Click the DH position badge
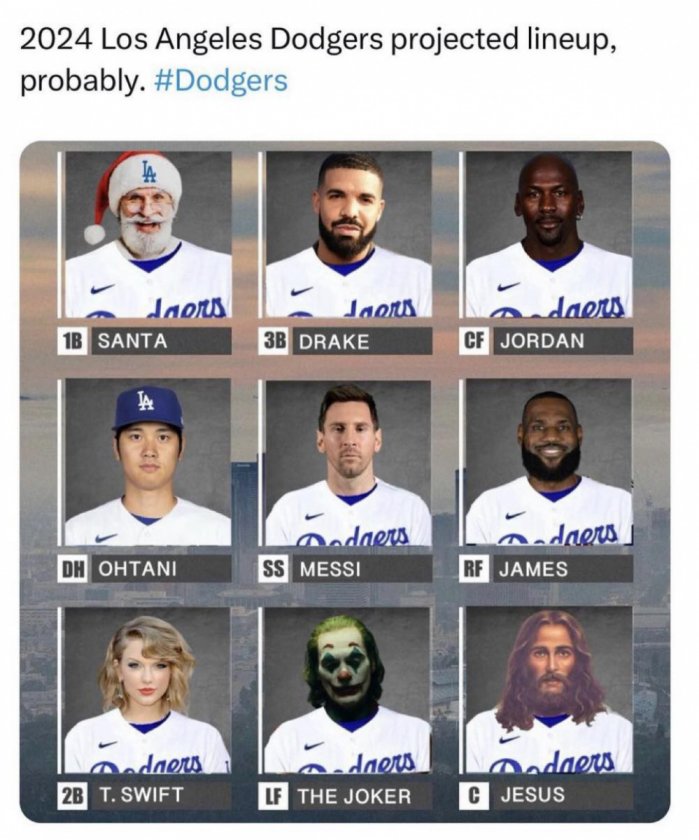 click(72, 569)
